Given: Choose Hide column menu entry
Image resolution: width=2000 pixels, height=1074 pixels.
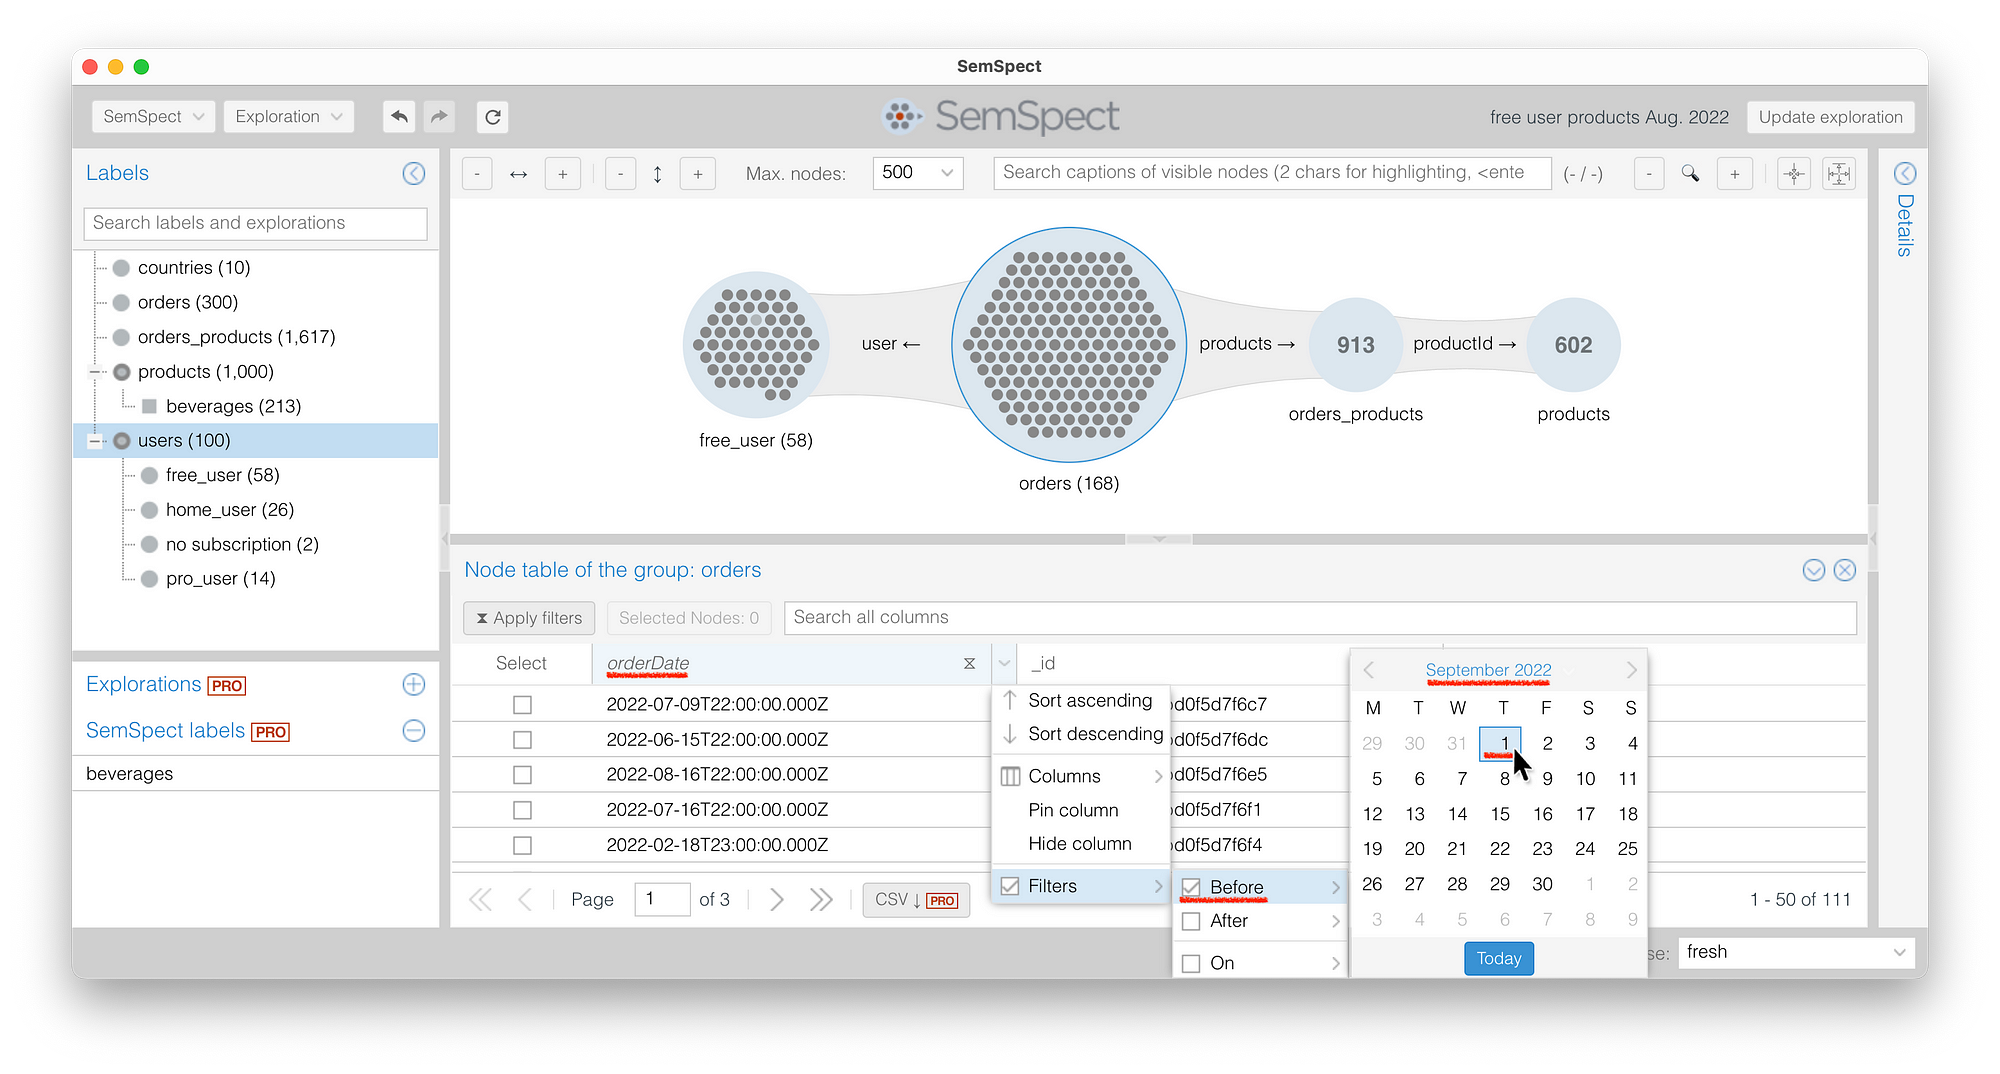Looking at the screenshot, I should 1081,844.
